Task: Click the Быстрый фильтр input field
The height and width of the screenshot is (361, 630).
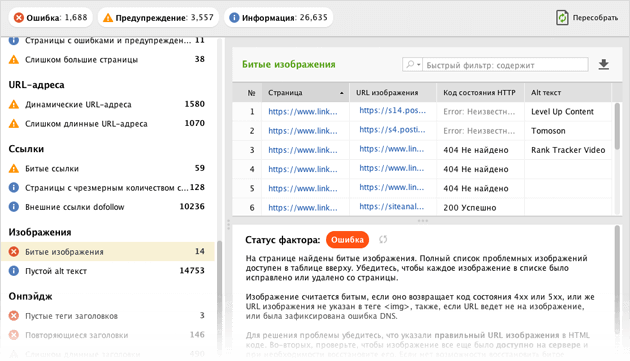Action: click(505, 65)
